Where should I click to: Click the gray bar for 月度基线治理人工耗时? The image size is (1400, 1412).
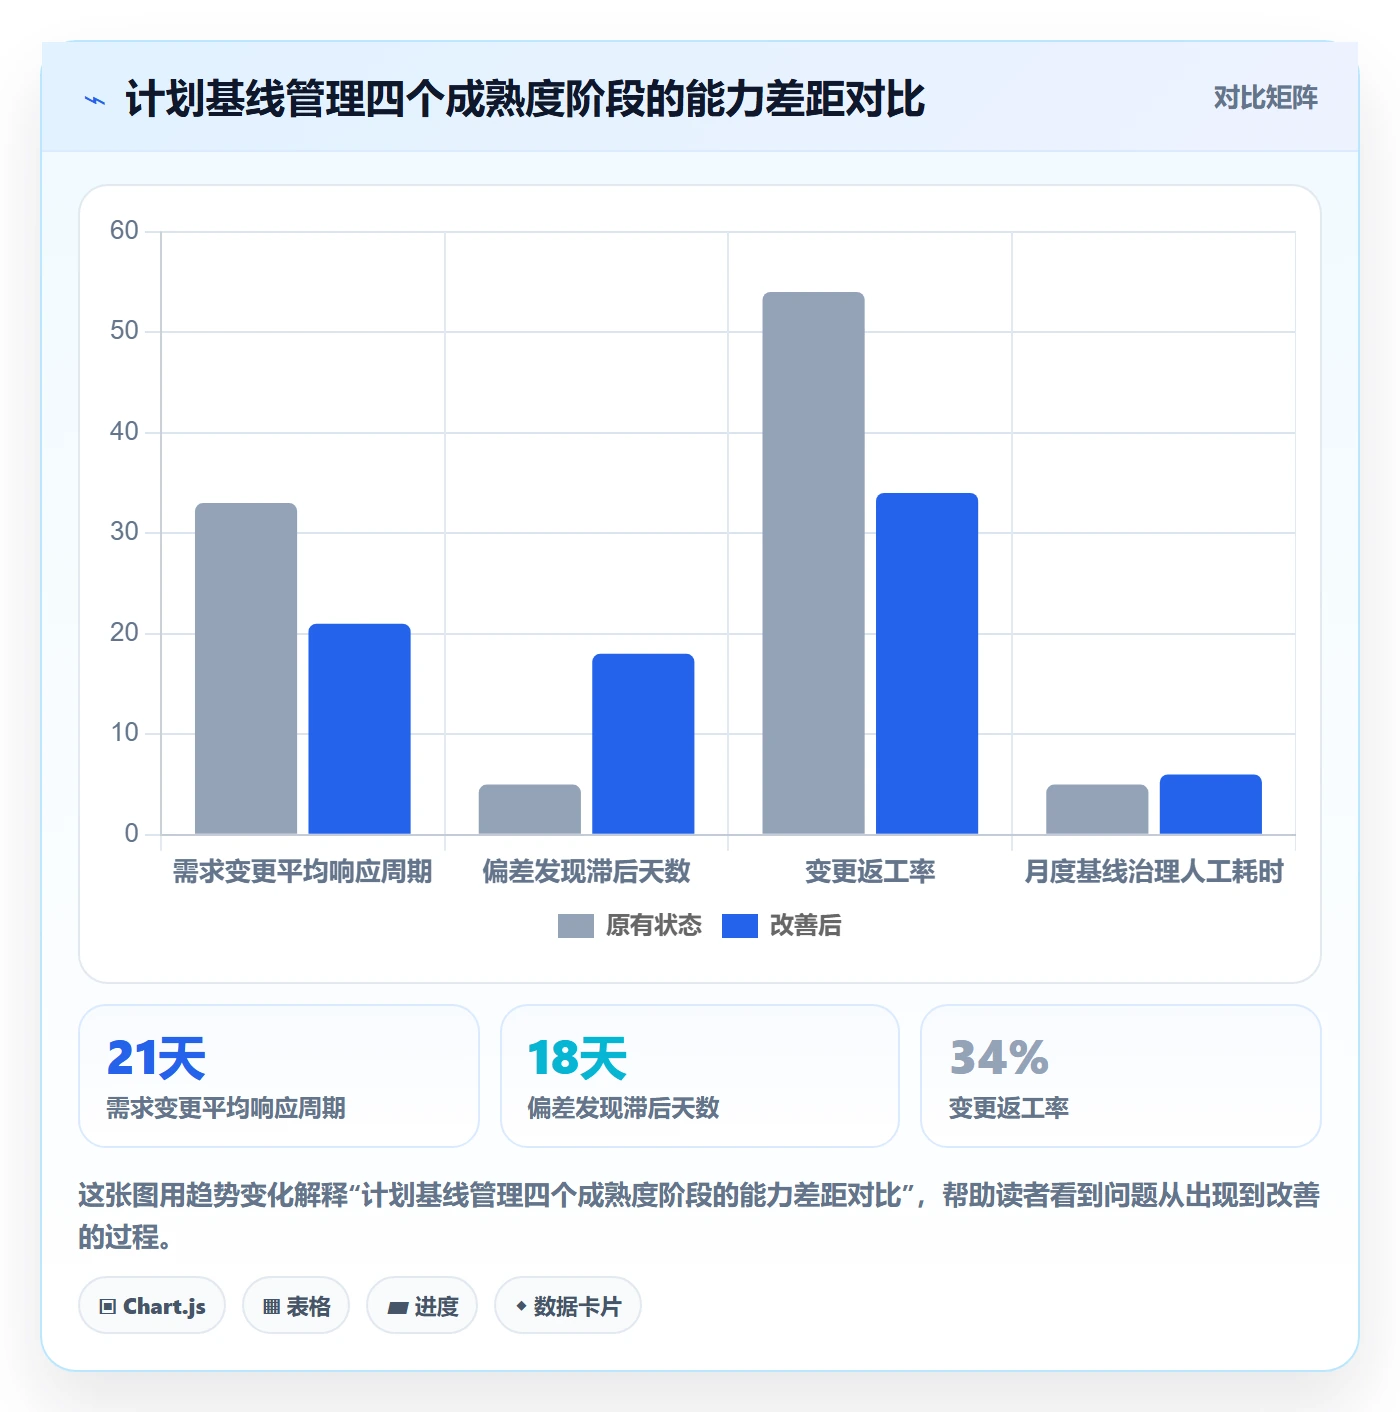1097,809
